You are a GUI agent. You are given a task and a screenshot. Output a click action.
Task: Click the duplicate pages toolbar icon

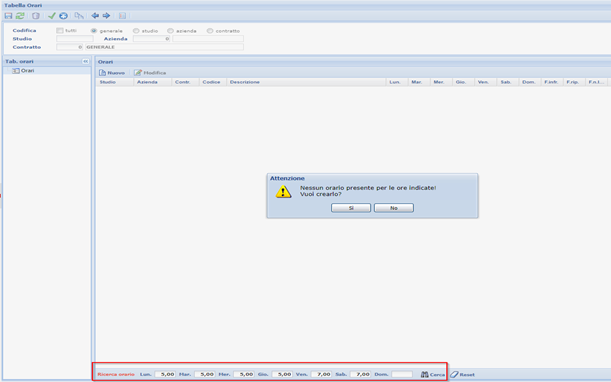79,16
